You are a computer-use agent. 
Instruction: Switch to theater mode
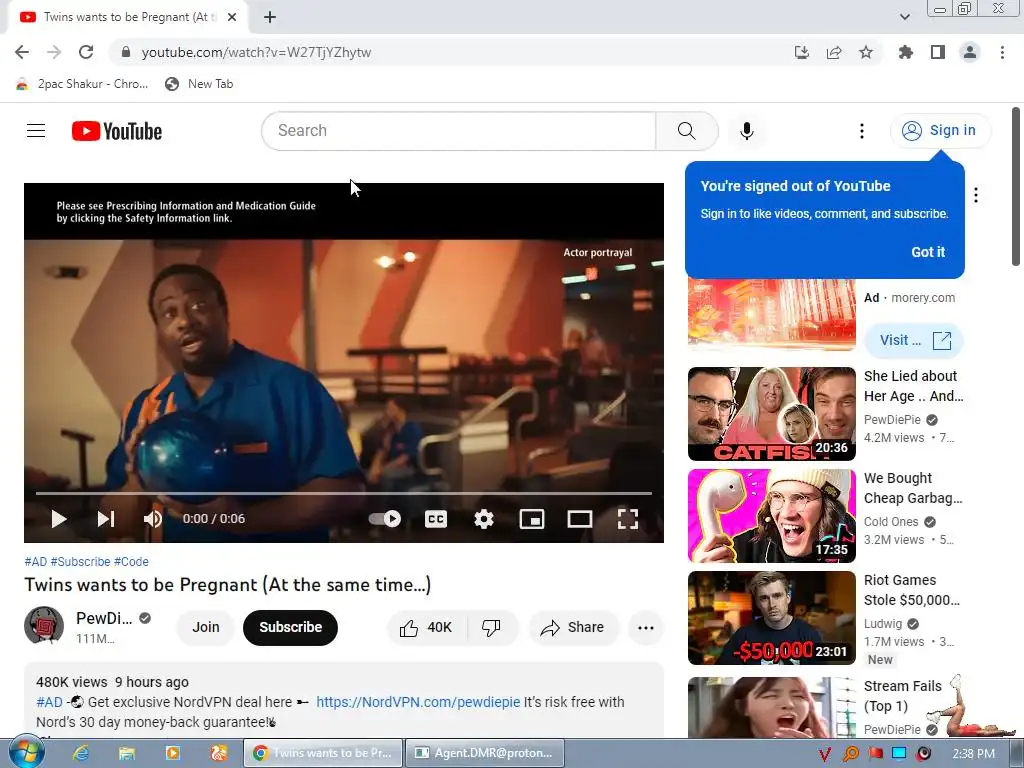point(579,519)
